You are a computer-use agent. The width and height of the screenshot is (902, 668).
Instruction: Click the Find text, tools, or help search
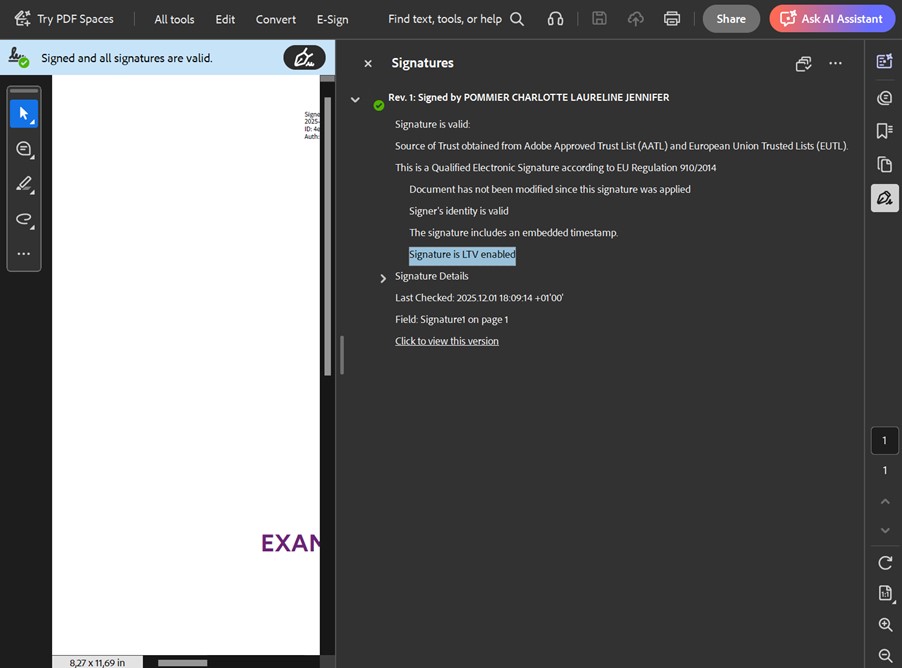coord(456,19)
